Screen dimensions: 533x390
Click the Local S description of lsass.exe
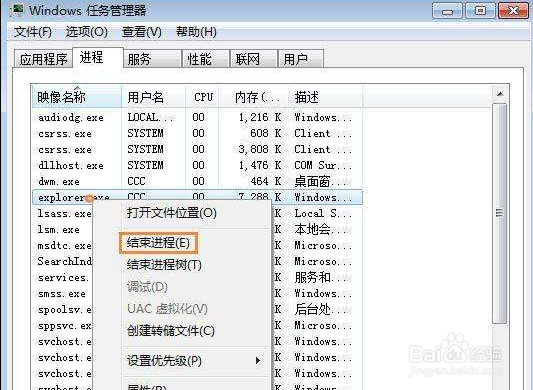(322, 214)
